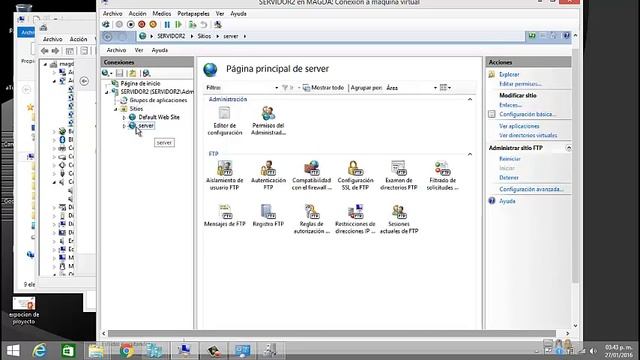Open Google Chrome from taskbar
This screenshot has height=360, width=640.
[x=127, y=350]
